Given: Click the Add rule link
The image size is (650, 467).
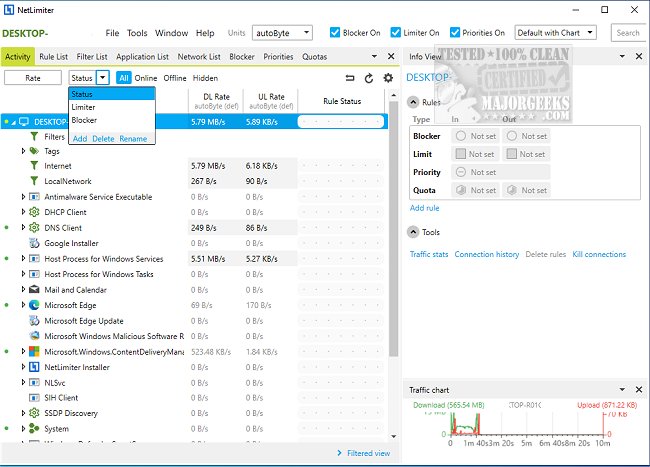Looking at the screenshot, I should (x=424, y=208).
